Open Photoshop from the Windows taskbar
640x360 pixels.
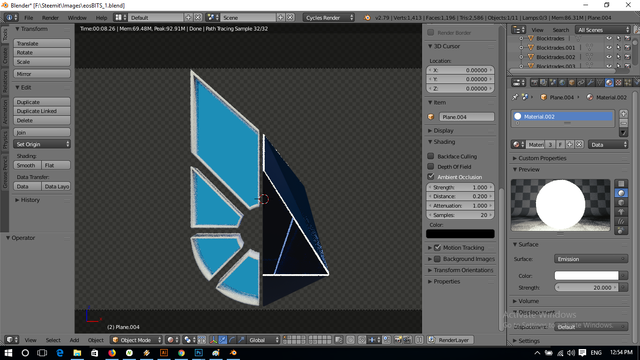199,353
